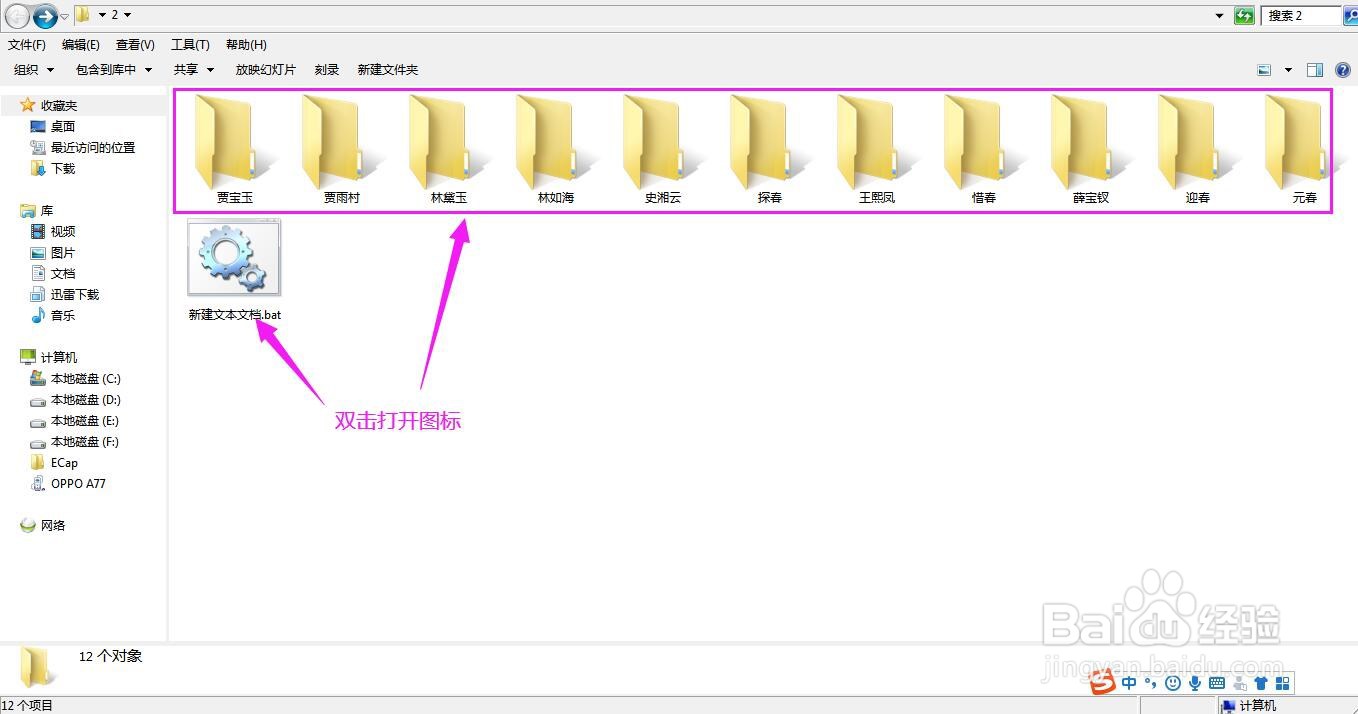Screen dimensions: 1358x714
Task: Click the Sogou microphone voice input icon
Action: point(1194,683)
